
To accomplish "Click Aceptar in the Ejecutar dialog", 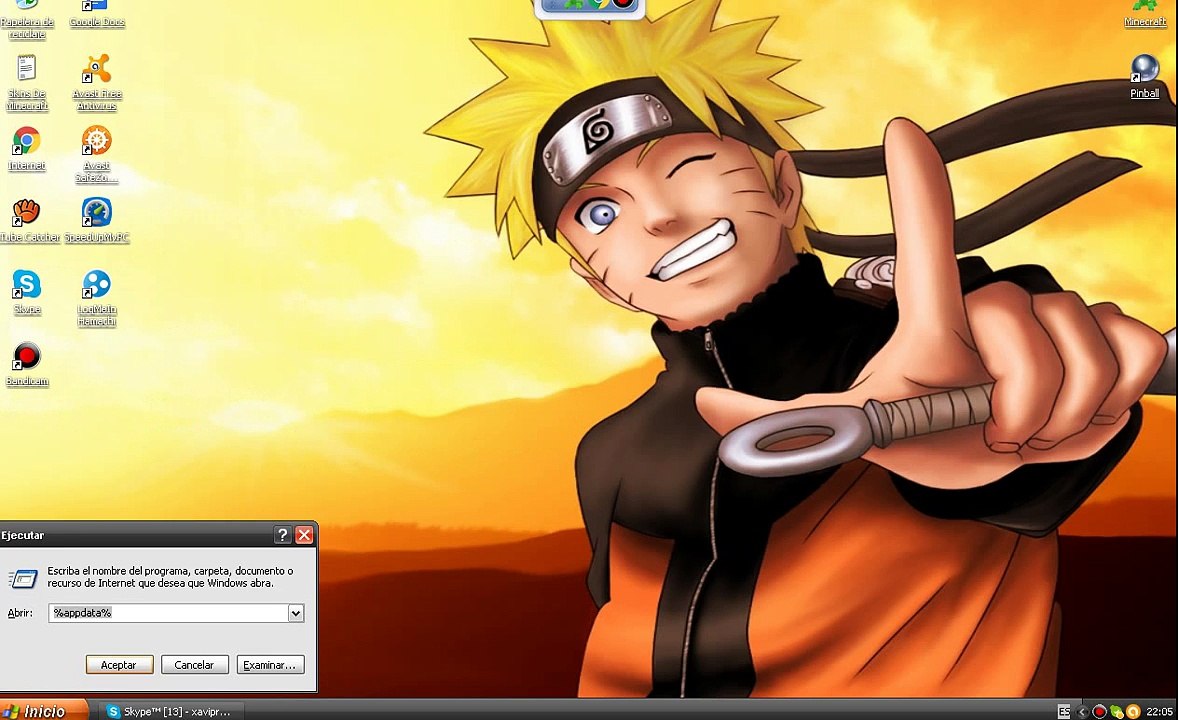I will tap(119, 664).
